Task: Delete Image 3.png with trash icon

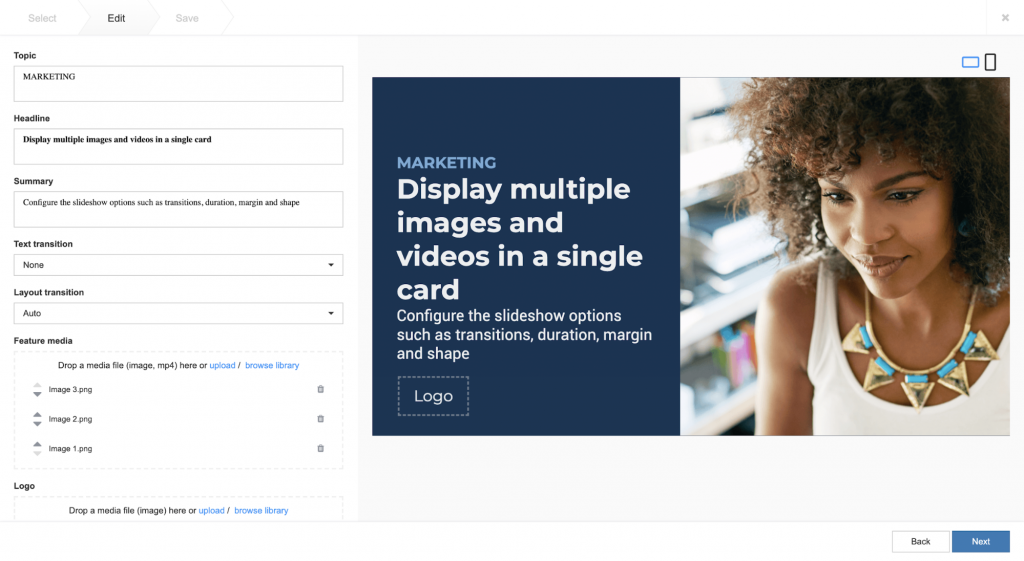Action: pos(321,389)
